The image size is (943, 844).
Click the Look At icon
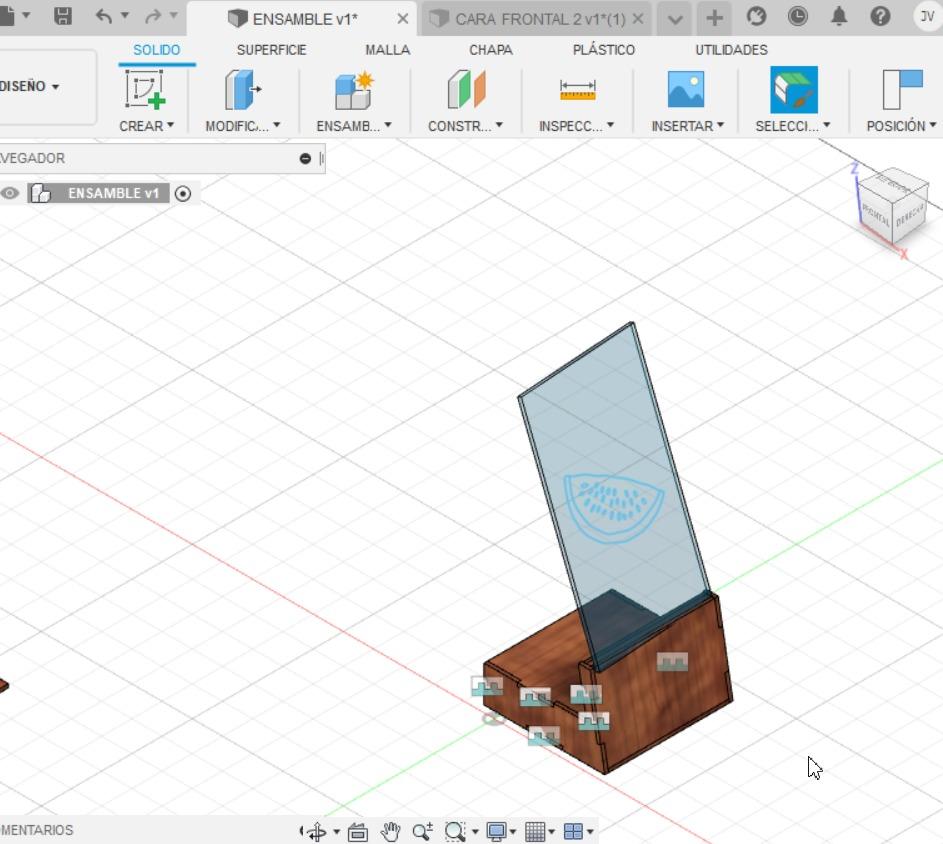[x=358, y=832]
